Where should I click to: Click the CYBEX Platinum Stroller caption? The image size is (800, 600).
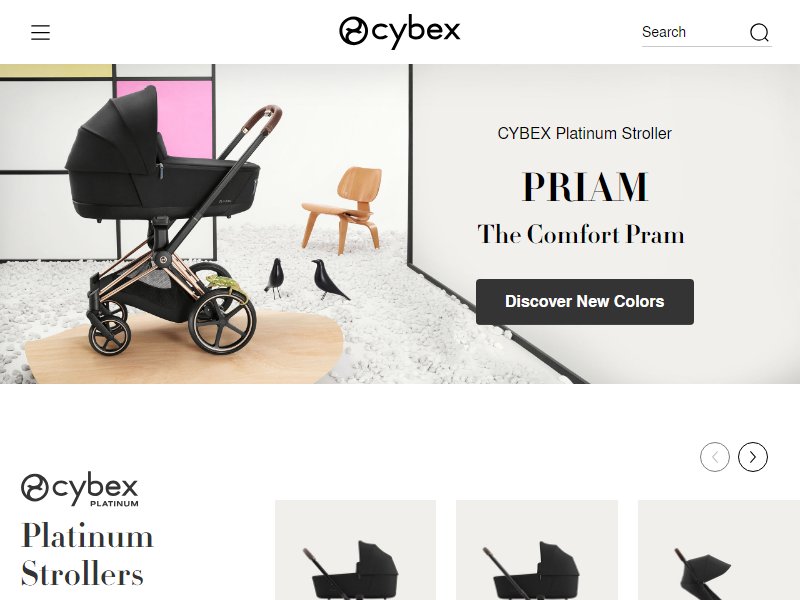pyautogui.click(x=585, y=133)
